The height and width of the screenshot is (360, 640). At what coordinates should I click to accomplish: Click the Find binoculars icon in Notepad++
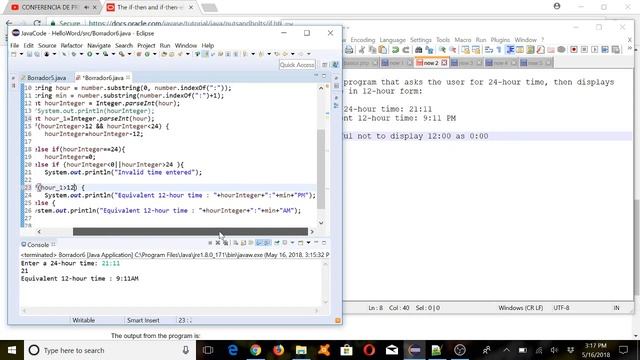[x=418, y=50]
